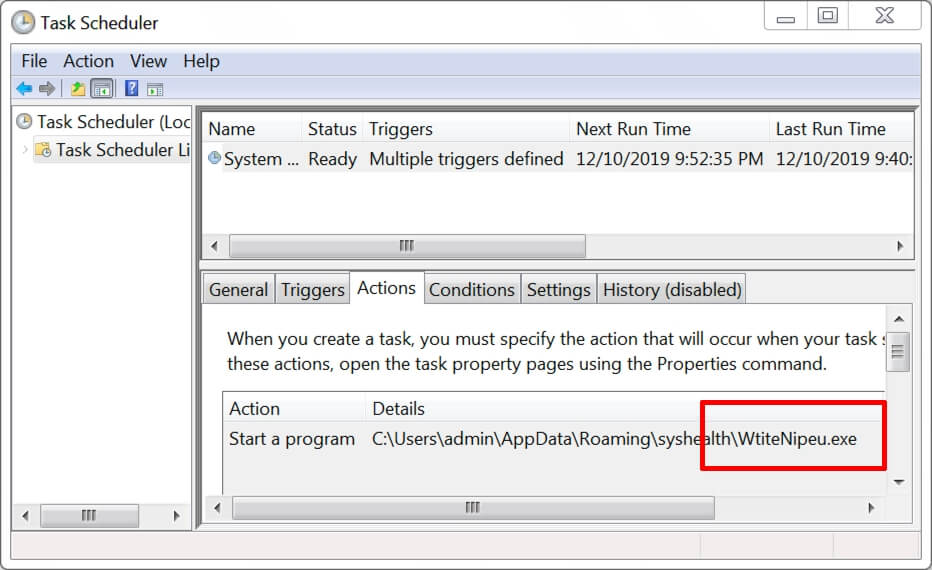Screen dimensions: 932x570
Task: Click the clock icon beside System task row
Action: 214,158
